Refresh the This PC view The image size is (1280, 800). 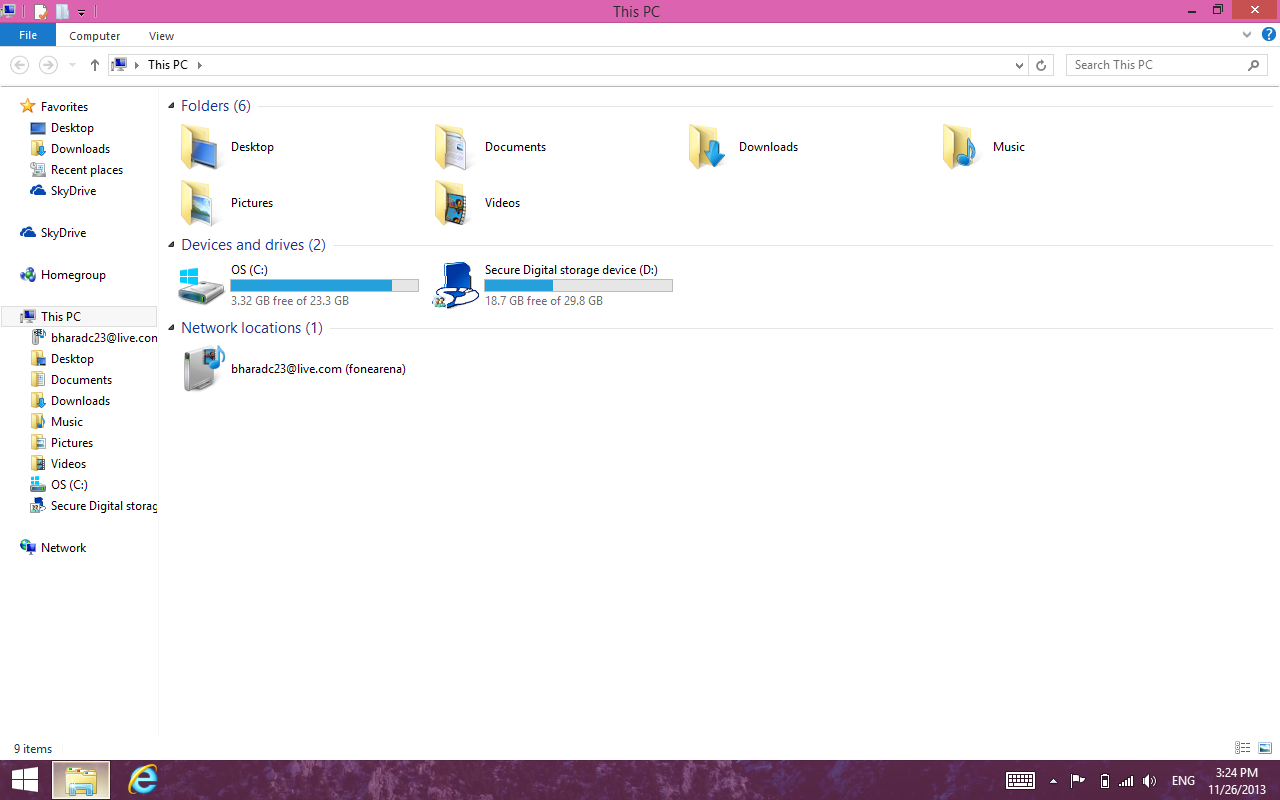(x=1041, y=65)
